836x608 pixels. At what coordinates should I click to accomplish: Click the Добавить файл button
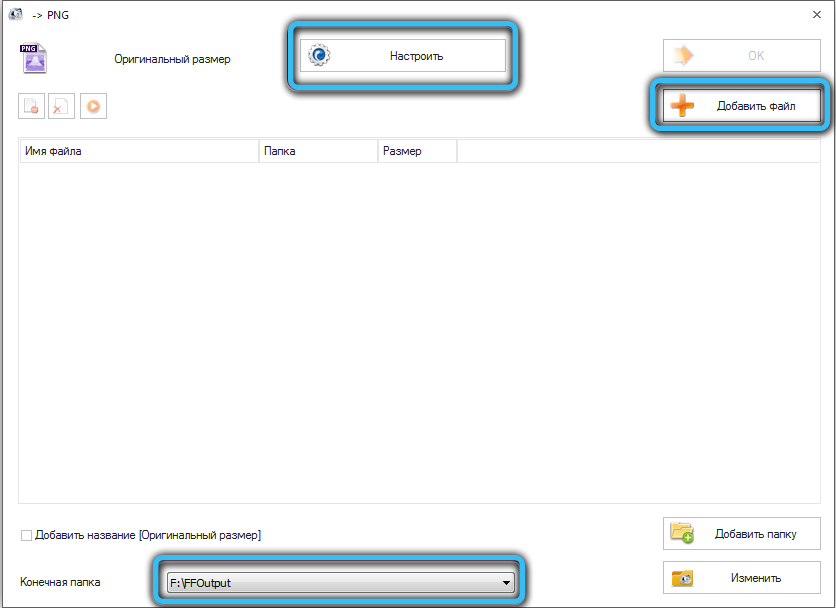tap(742, 106)
